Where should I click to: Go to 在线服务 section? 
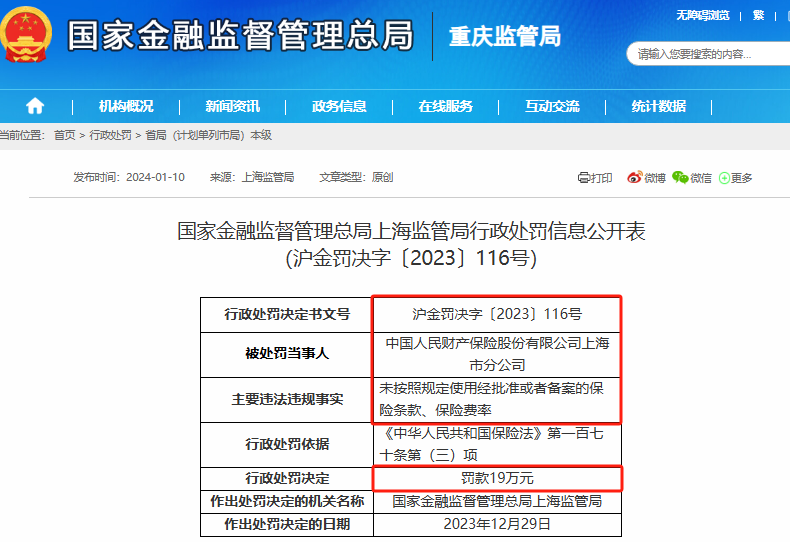click(x=445, y=106)
